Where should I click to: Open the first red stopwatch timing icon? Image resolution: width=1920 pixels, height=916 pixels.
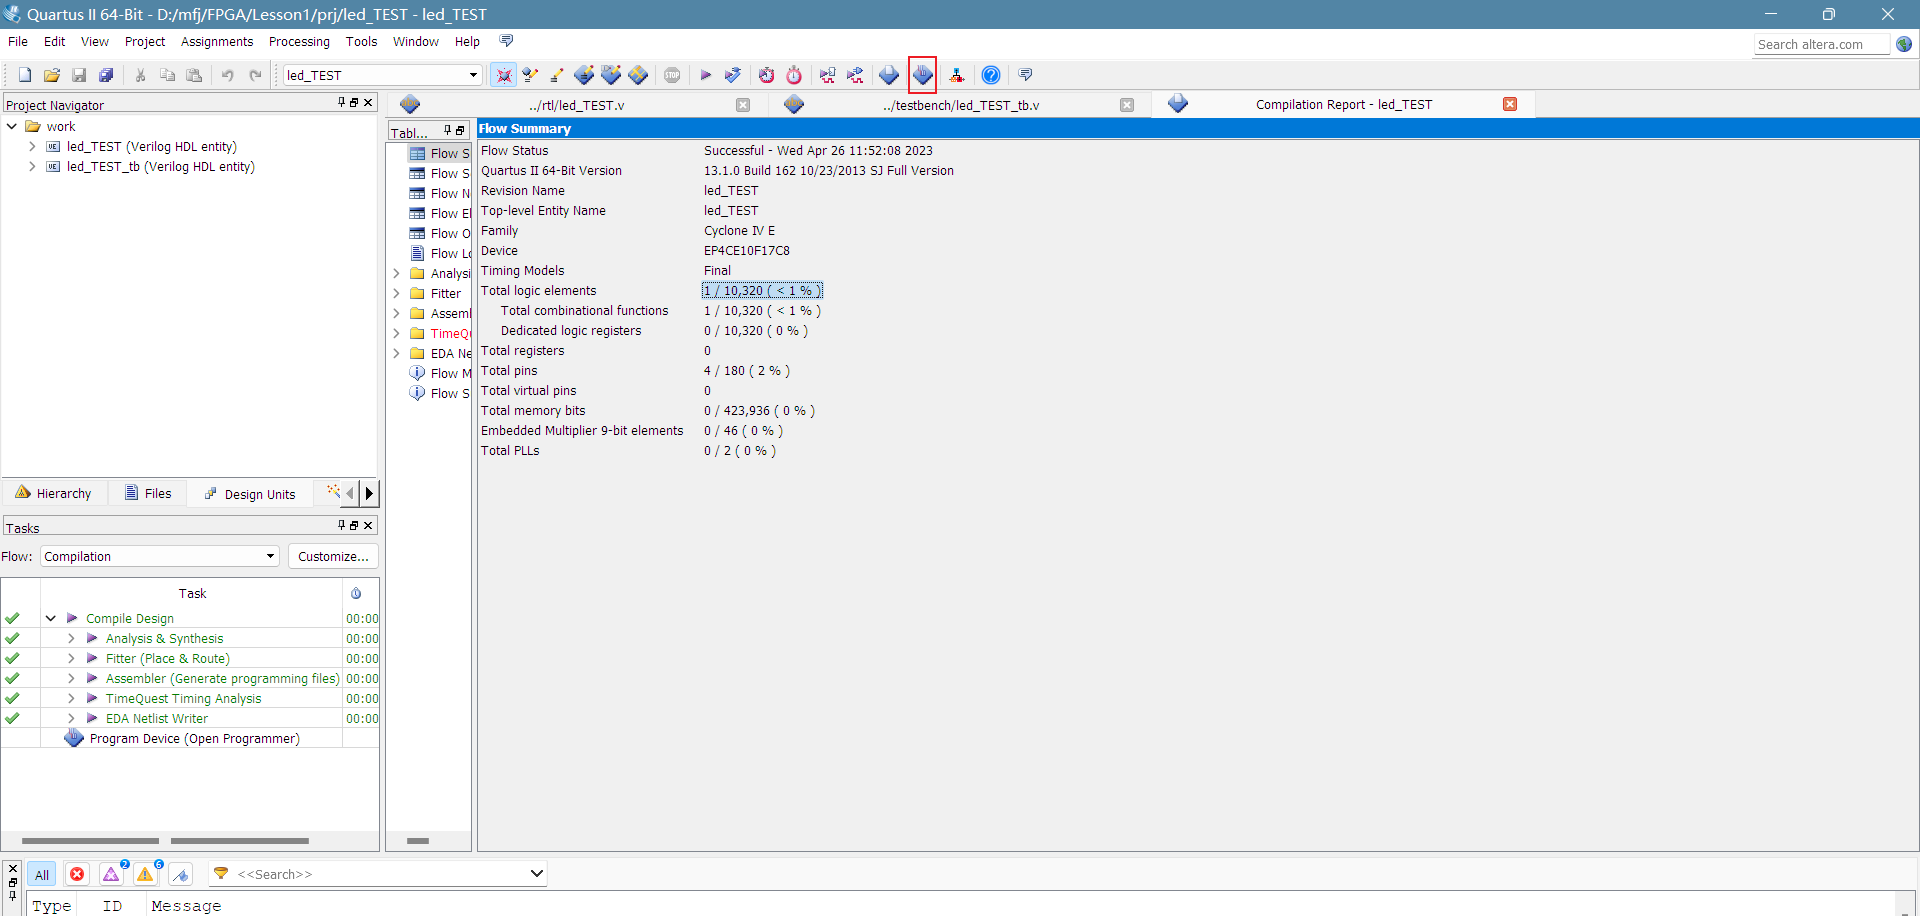(767, 75)
